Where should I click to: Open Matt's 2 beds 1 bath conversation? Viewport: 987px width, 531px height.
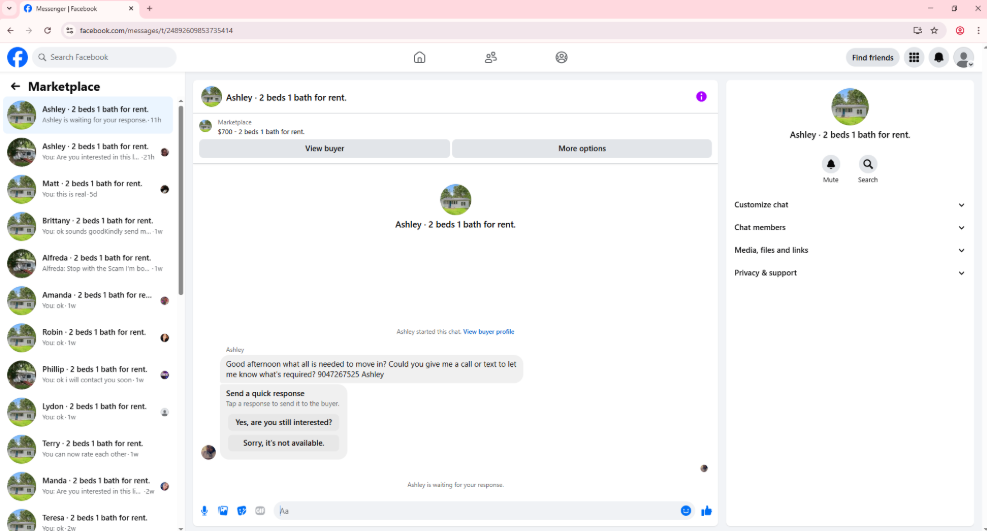click(88, 189)
